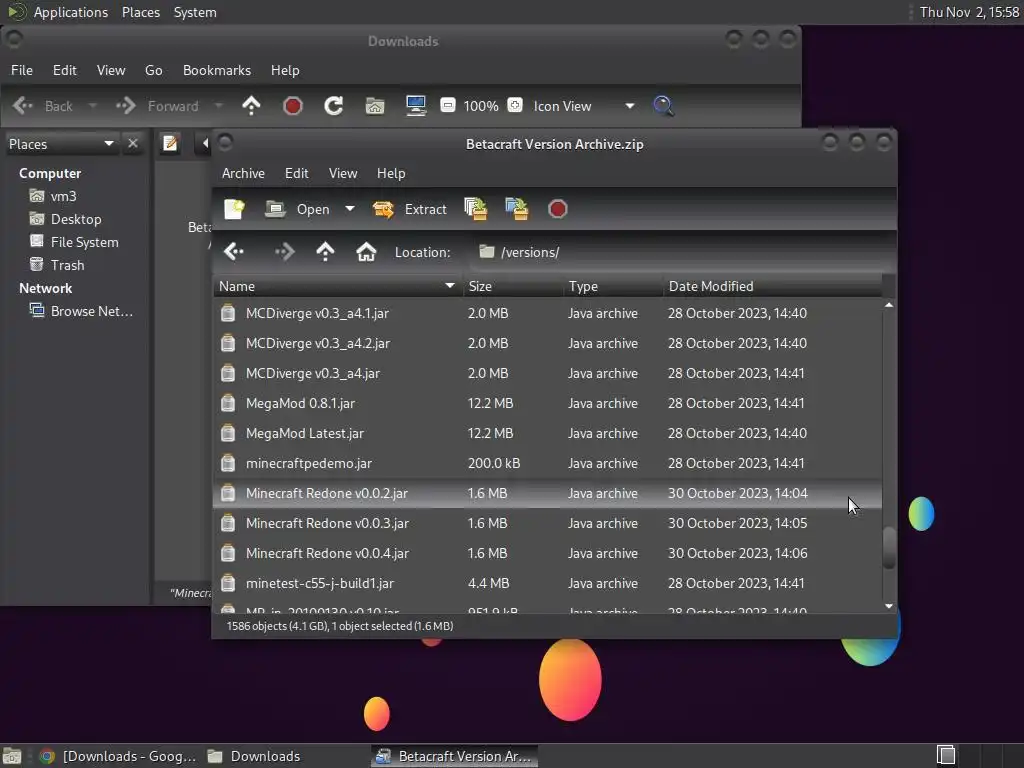Image resolution: width=1024 pixels, height=768 pixels.
Task: Go back in archive location bar
Action: (234, 251)
